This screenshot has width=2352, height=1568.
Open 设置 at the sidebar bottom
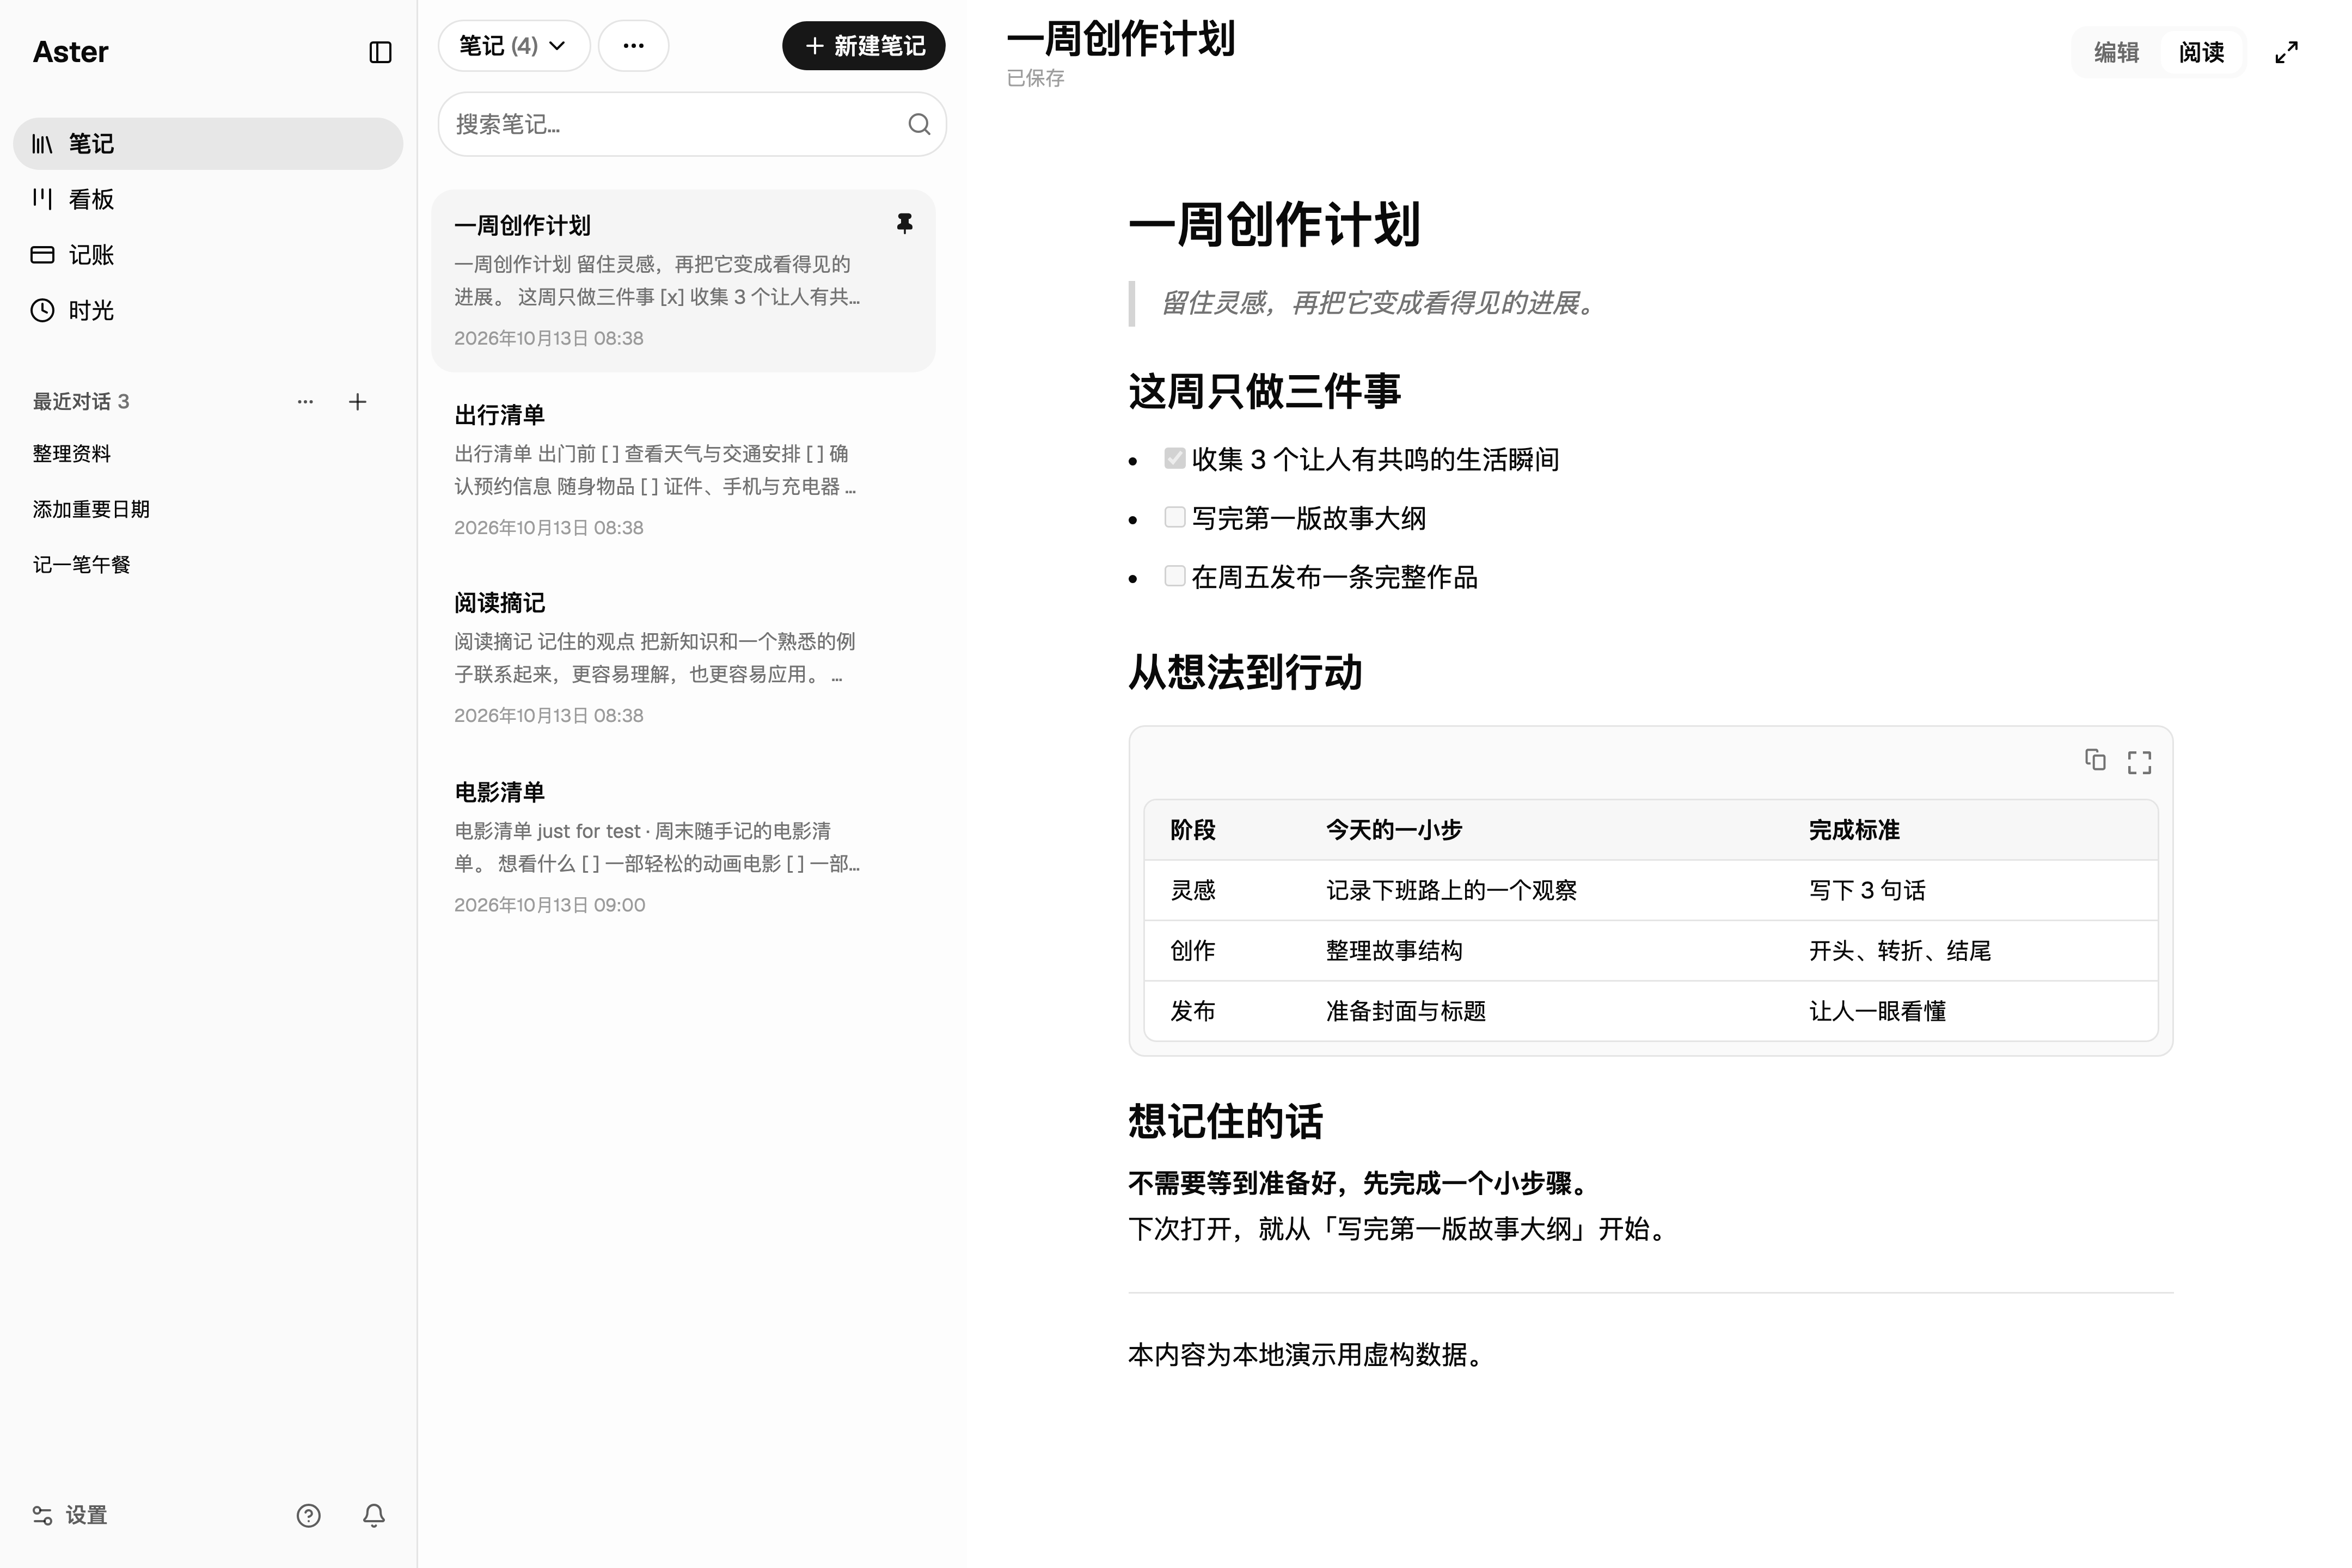[x=70, y=1515]
